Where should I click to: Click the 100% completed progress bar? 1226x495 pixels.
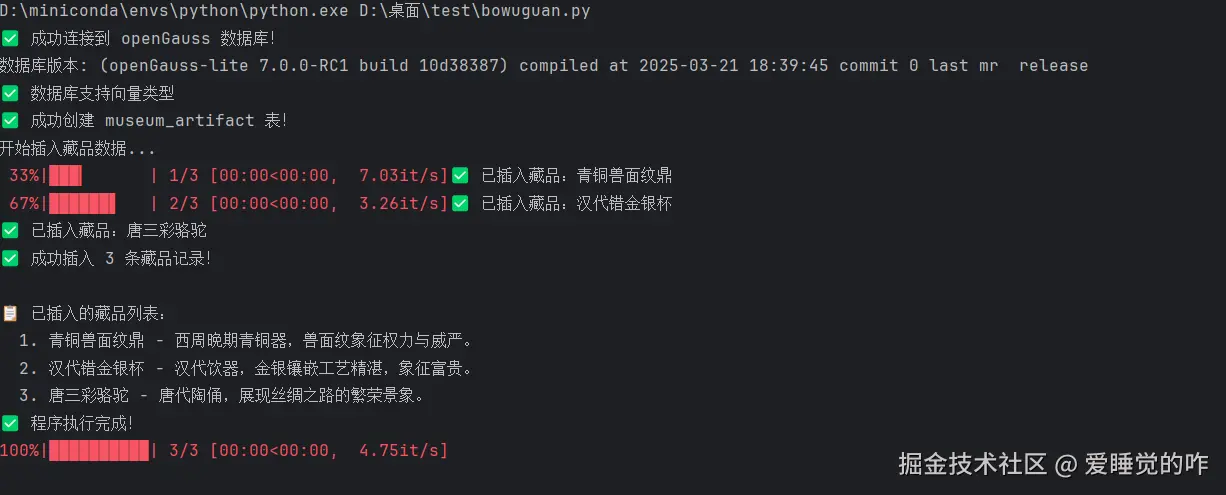click(99, 451)
